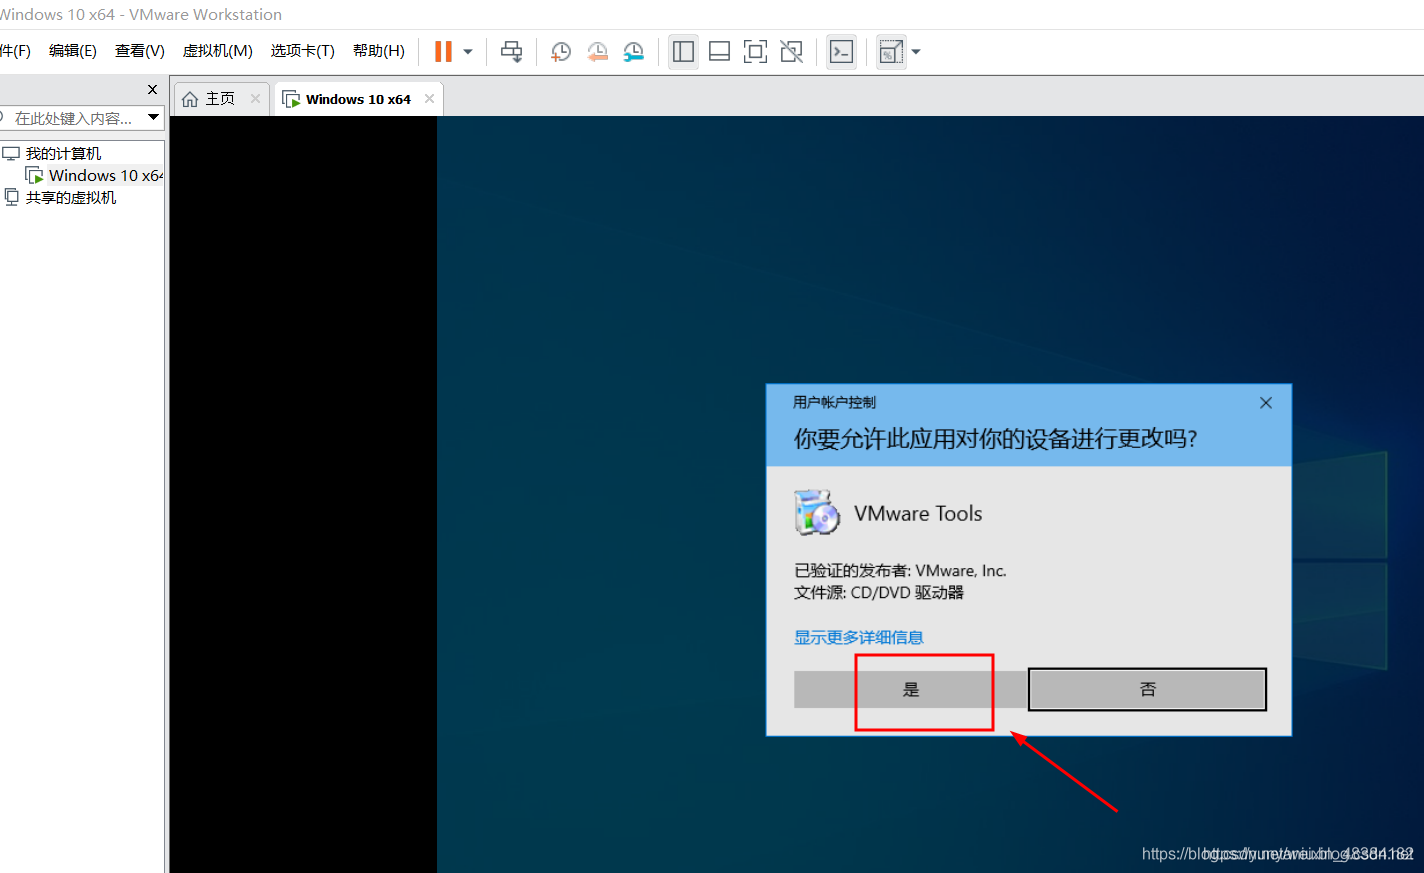Click the stretch guest display icon

click(x=891, y=52)
